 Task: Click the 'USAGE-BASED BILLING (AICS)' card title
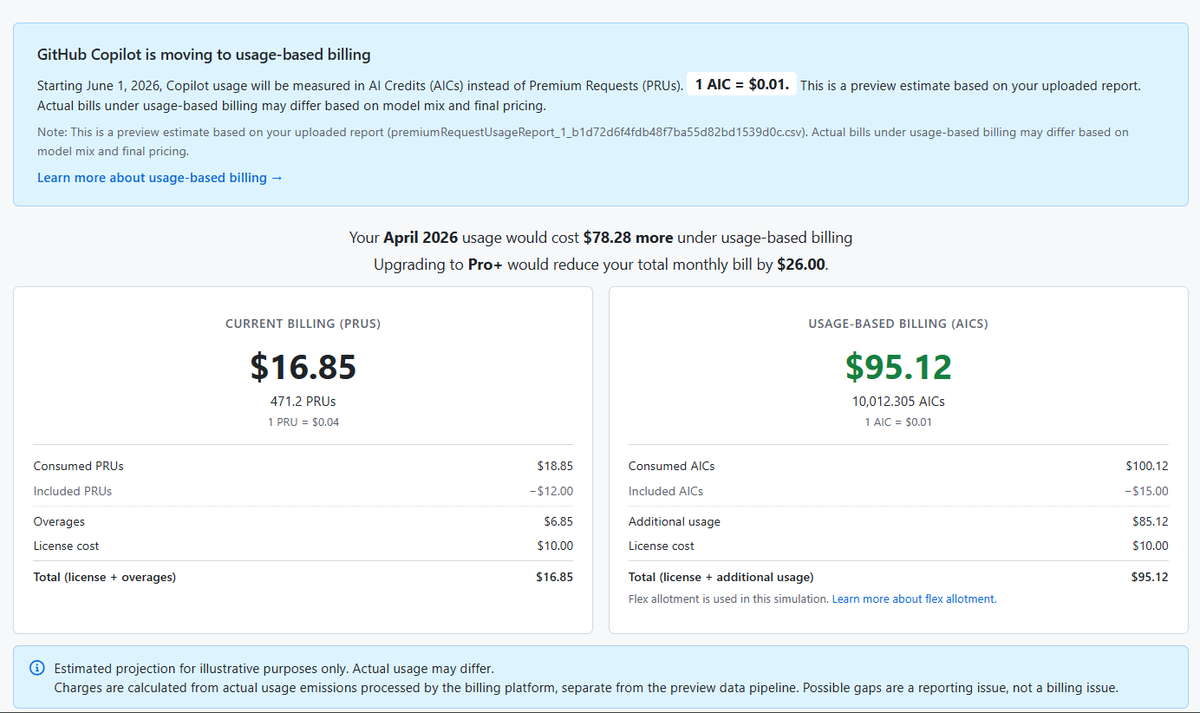898,324
